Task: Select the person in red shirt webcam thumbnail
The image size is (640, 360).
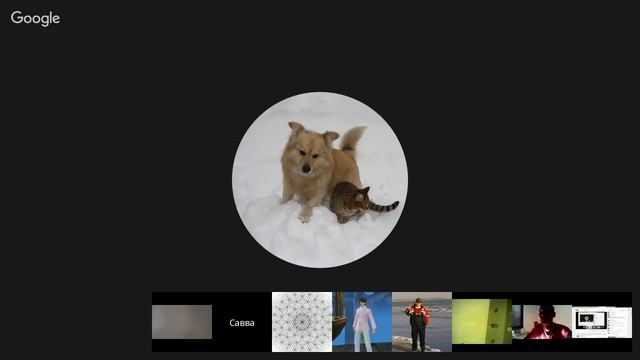Action: tap(542, 322)
